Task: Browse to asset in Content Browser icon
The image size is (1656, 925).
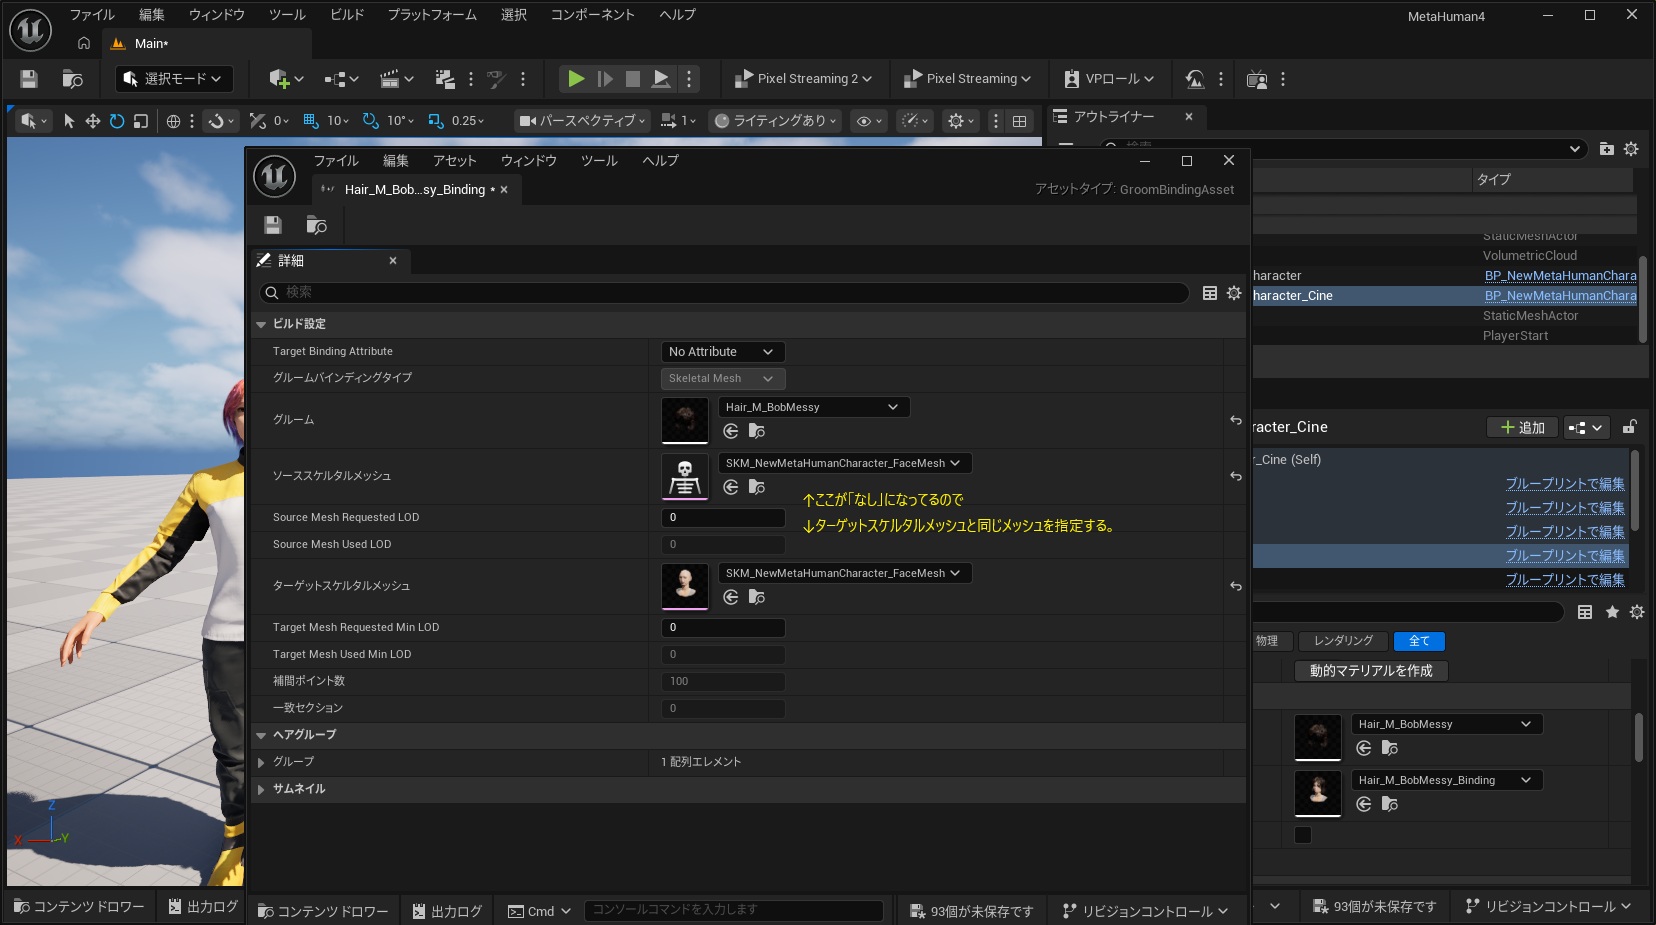Action: pyautogui.click(x=316, y=225)
